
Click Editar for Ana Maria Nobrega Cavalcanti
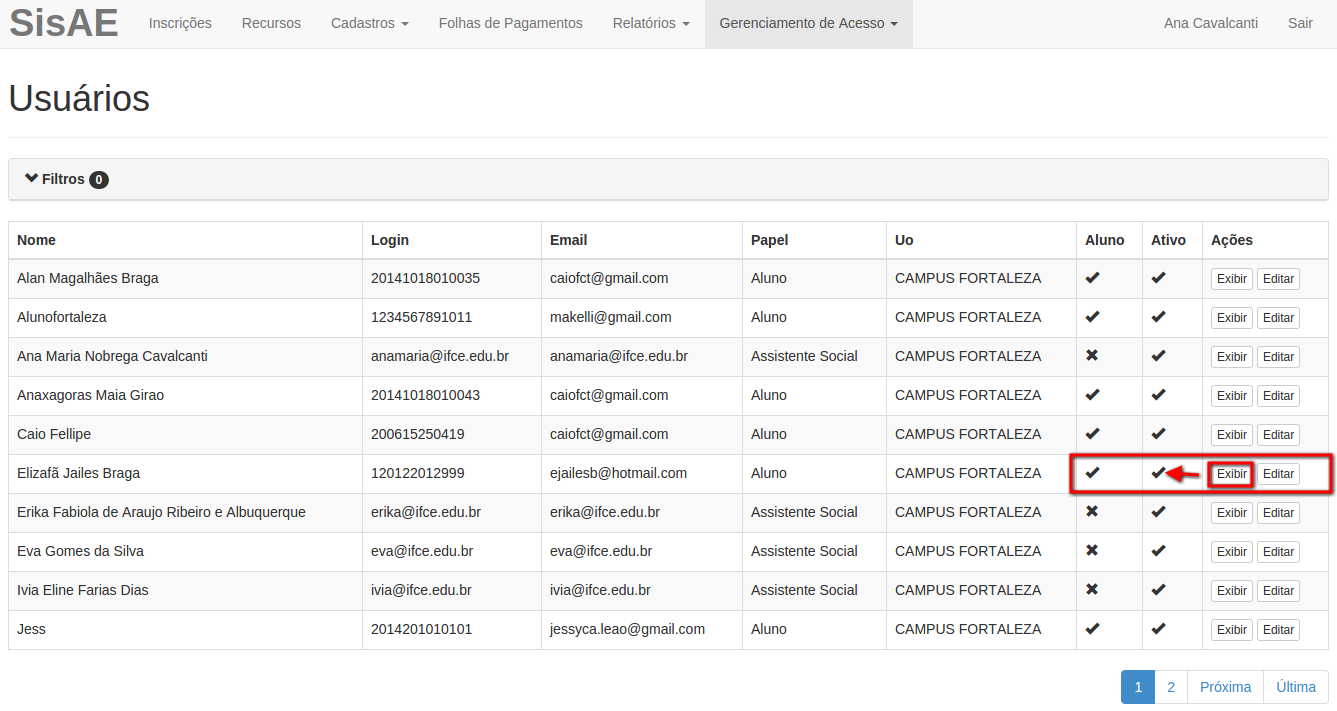click(x=1278, y=357)
